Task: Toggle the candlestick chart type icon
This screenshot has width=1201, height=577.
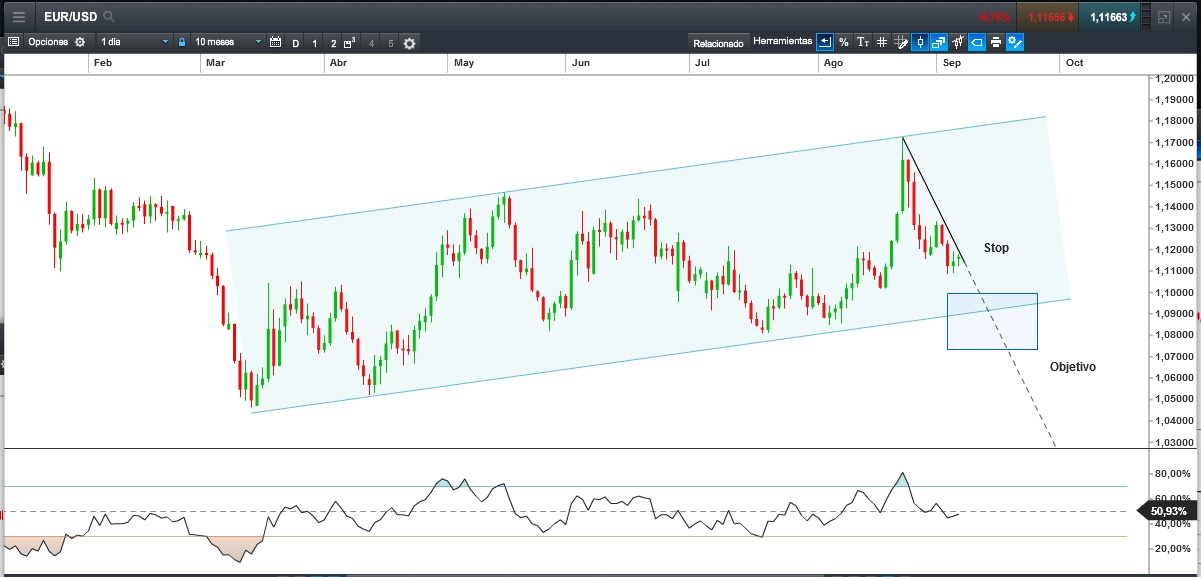Action: [920, 42]
